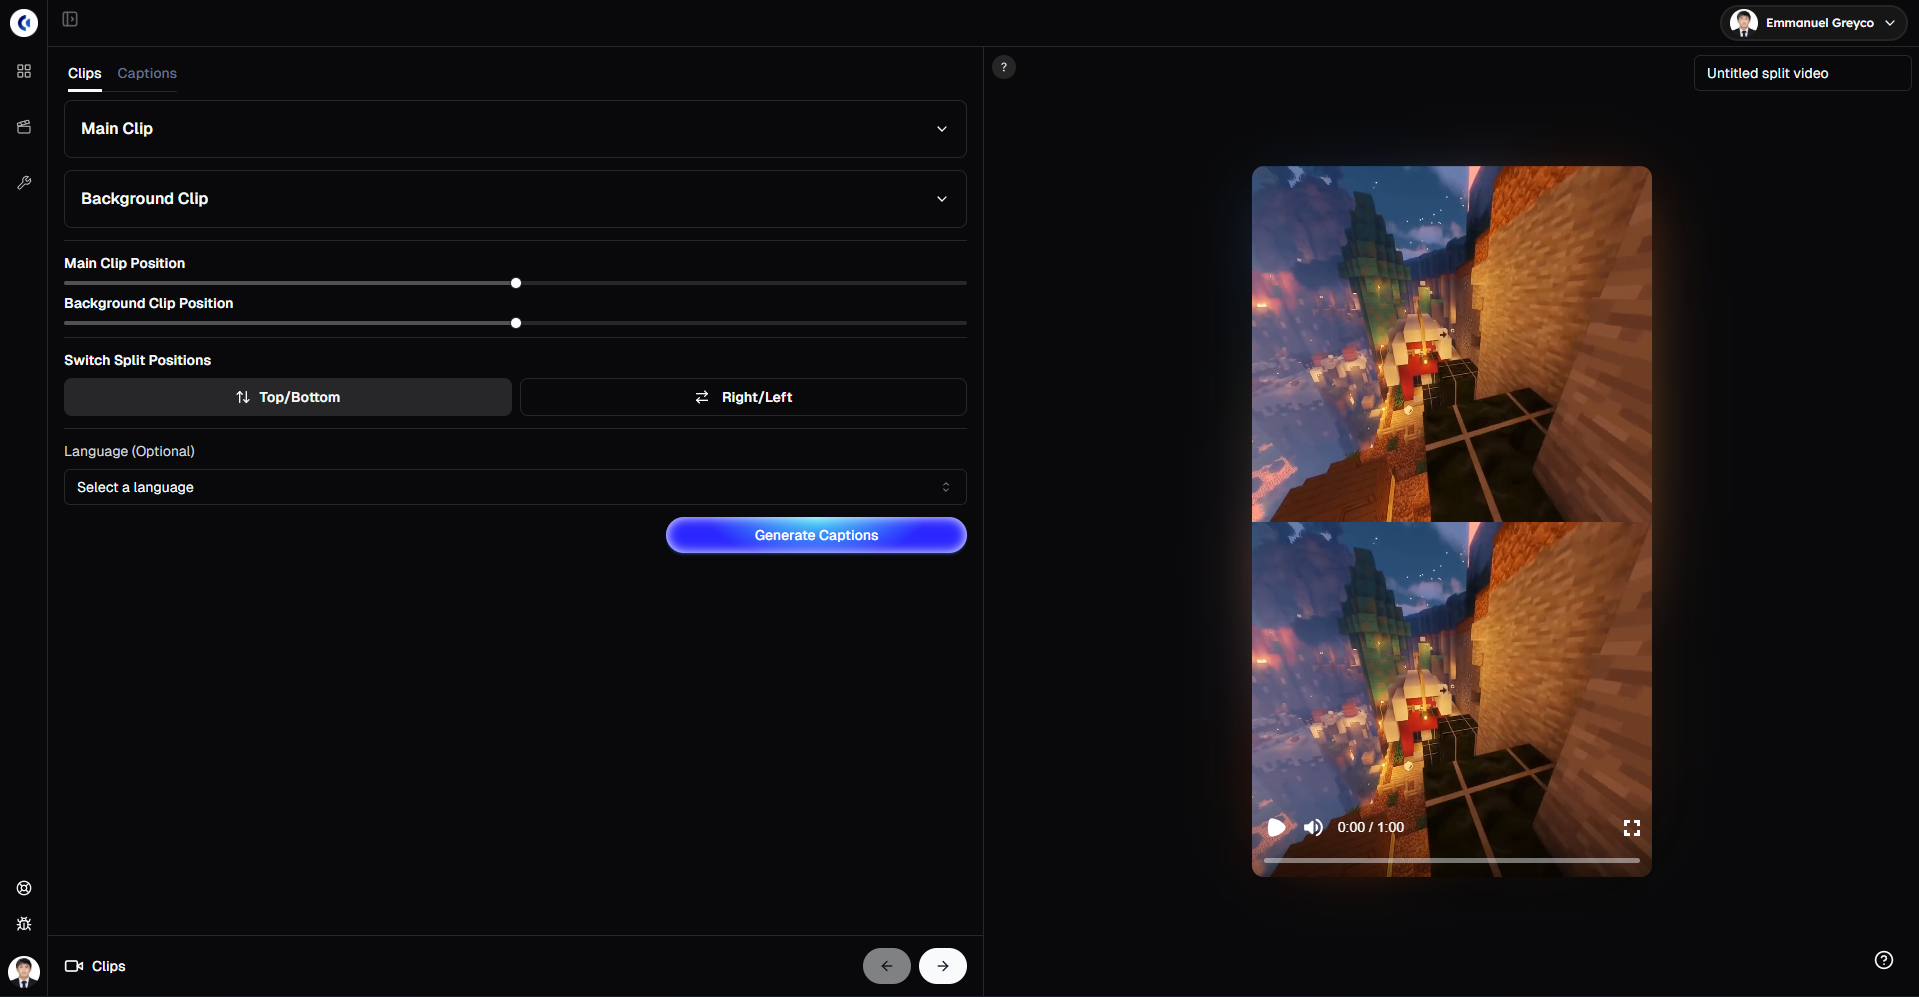Click the question mark above the preview
Screen dimensions: 1919x997
coord(1004,67)
